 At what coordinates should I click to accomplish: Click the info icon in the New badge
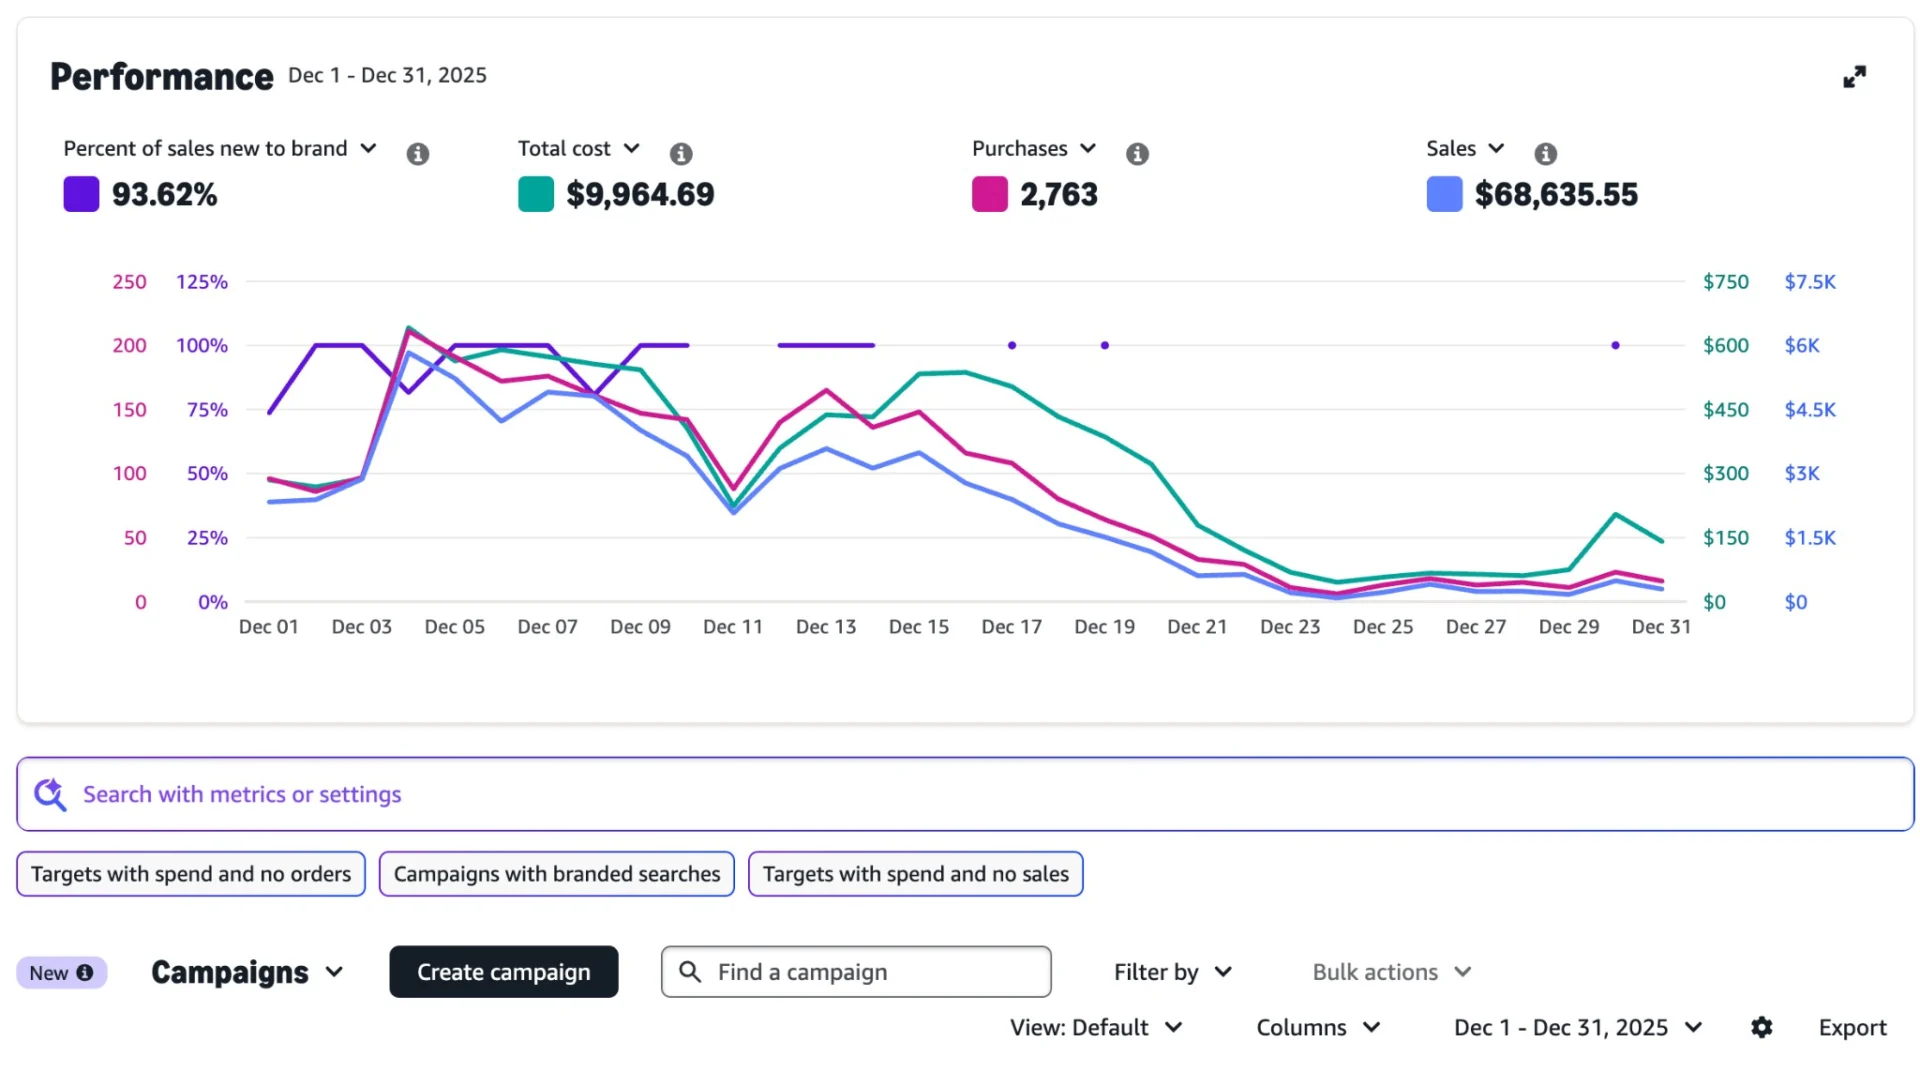tap(85, 973)
